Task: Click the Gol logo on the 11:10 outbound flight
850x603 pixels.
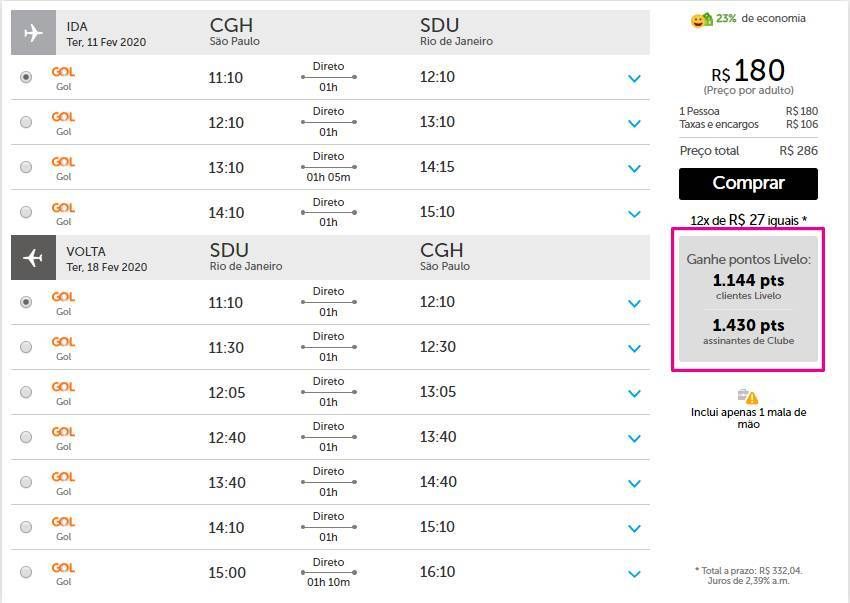Action: 63,72
